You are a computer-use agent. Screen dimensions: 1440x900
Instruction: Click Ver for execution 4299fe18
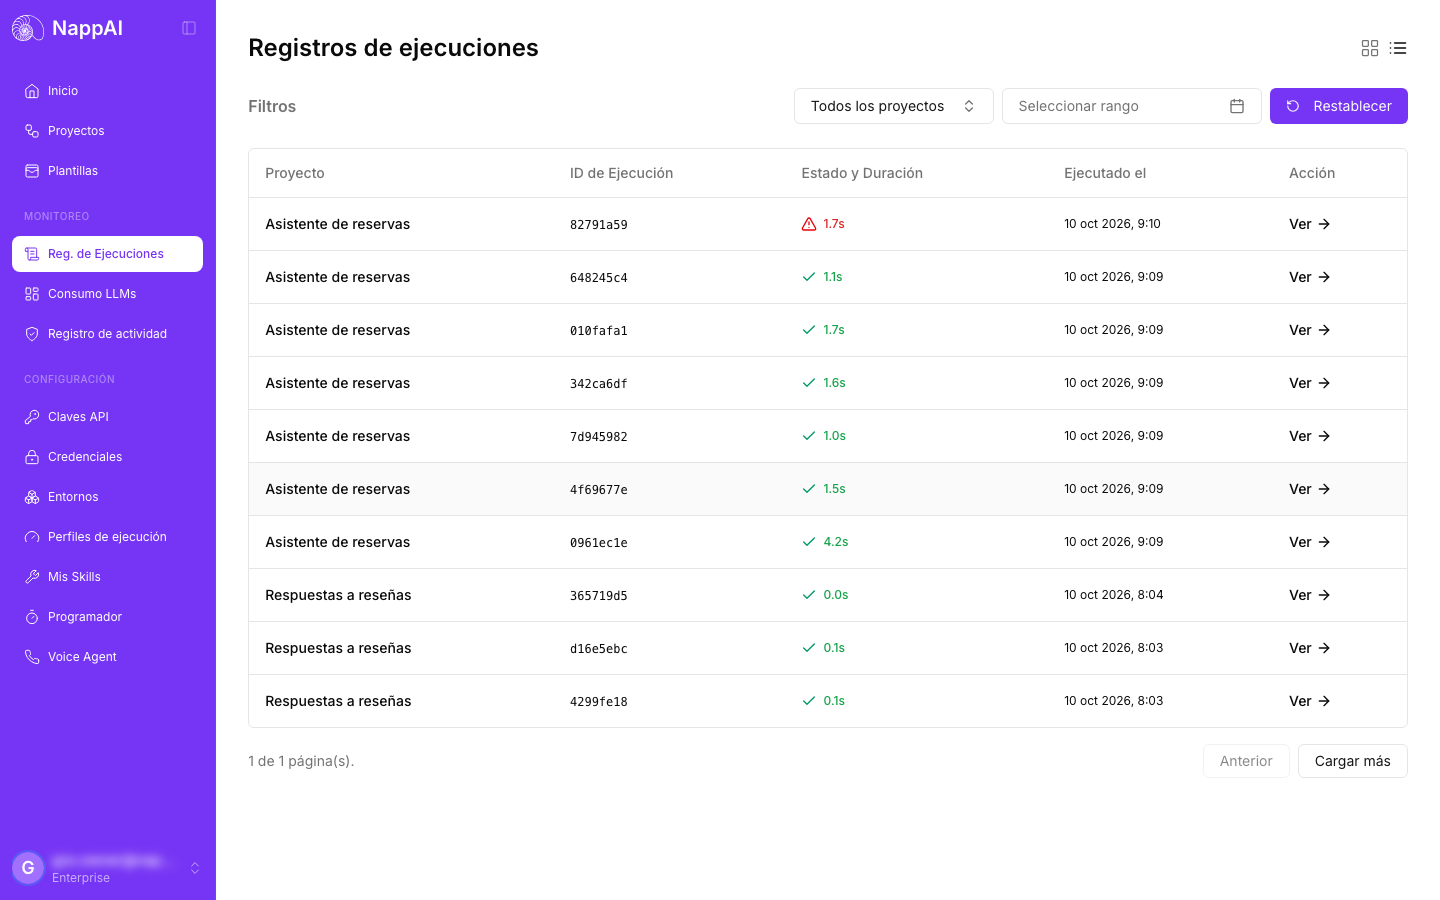(1309, 701)
